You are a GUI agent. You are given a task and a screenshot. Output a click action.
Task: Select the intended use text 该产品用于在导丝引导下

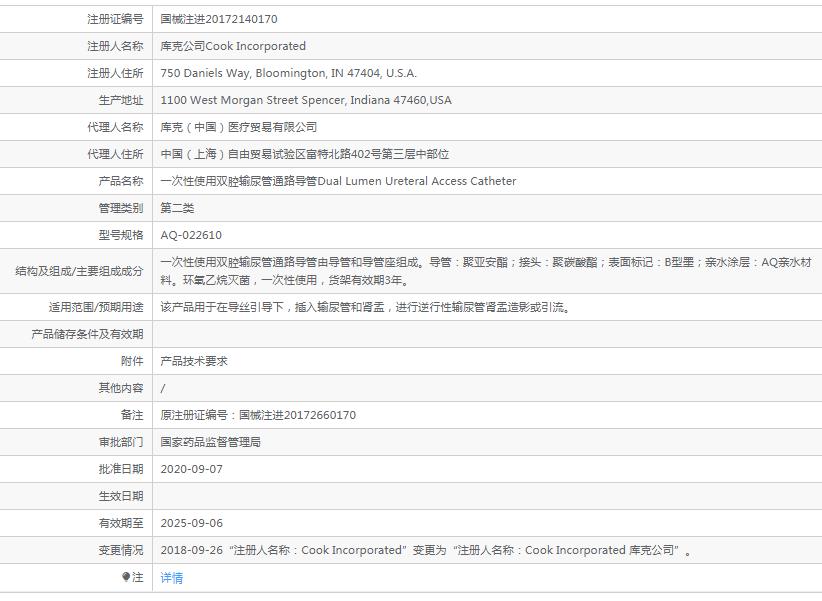pyautogui.click(x=365, y=307)
